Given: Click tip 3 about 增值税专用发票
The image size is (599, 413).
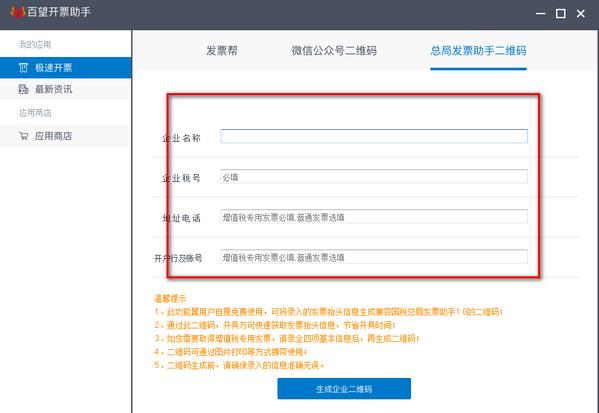Looking at the screenshot, I should tap(287, 338).
